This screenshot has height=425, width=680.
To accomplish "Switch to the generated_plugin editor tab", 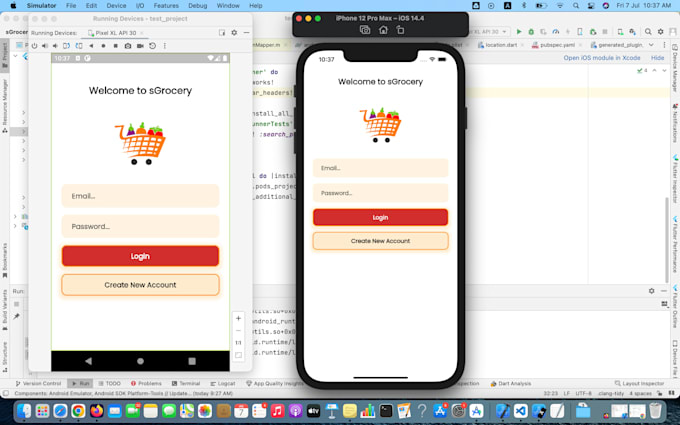I will [x=618, y=45].
